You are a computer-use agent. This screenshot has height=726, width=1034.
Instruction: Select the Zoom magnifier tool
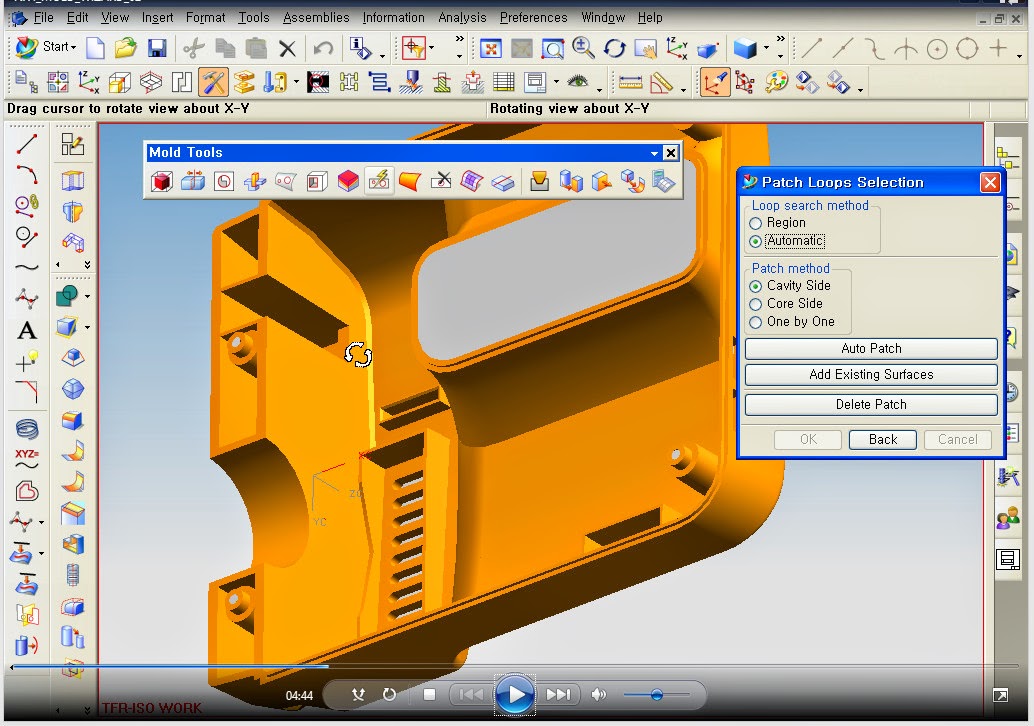pos(583,48)
